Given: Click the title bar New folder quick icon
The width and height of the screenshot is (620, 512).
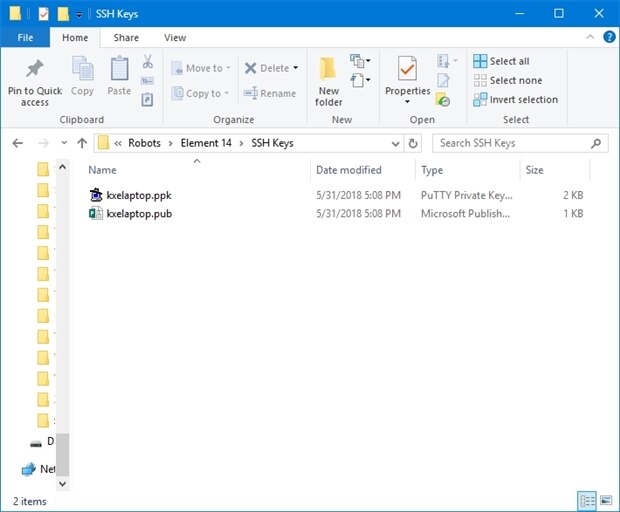Looking at the screenshot, I should [x=62, y=14].
